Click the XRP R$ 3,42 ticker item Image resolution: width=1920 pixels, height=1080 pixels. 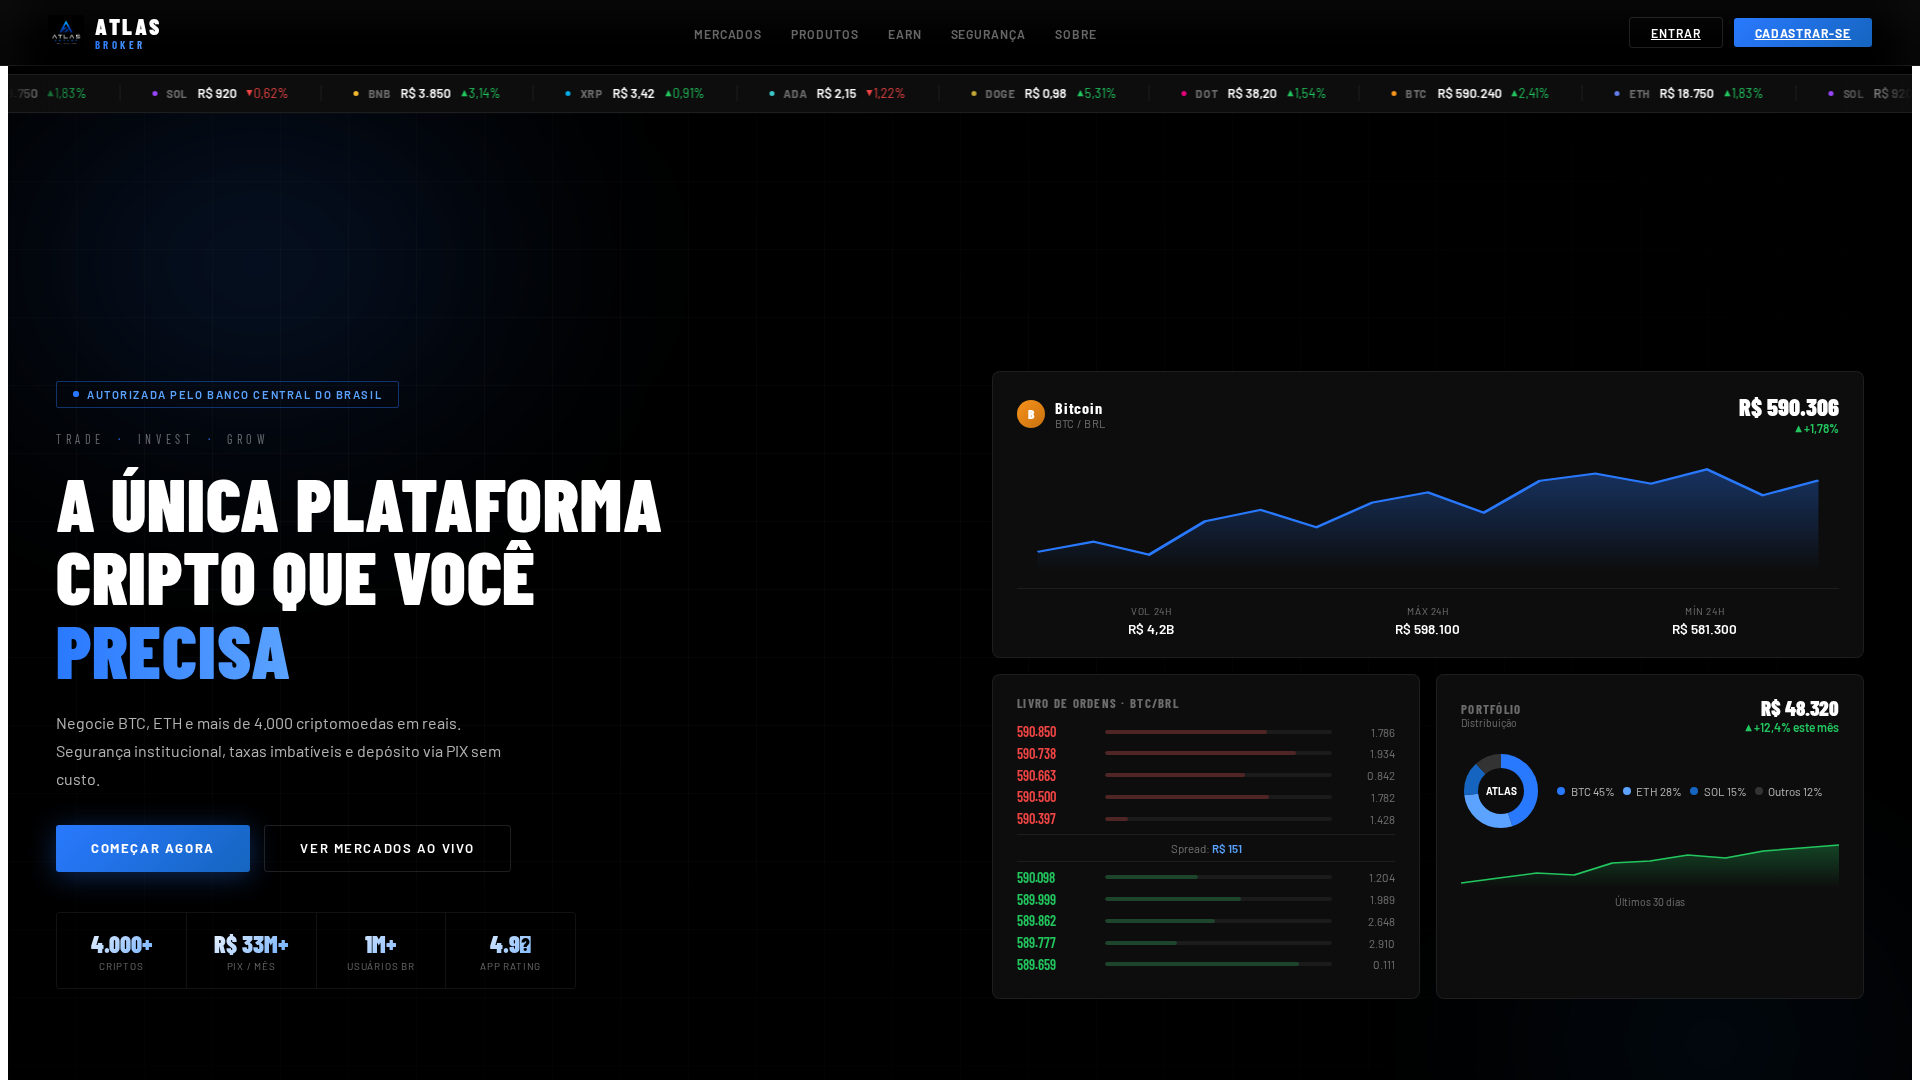pyautogui.click(x=634, y=93)
